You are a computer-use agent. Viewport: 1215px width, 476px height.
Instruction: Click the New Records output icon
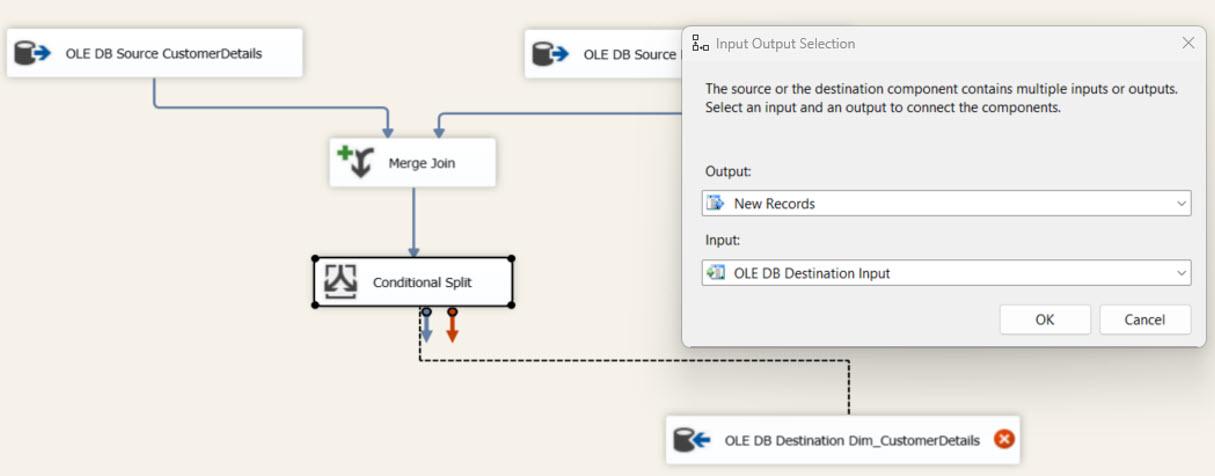(716, 203)
